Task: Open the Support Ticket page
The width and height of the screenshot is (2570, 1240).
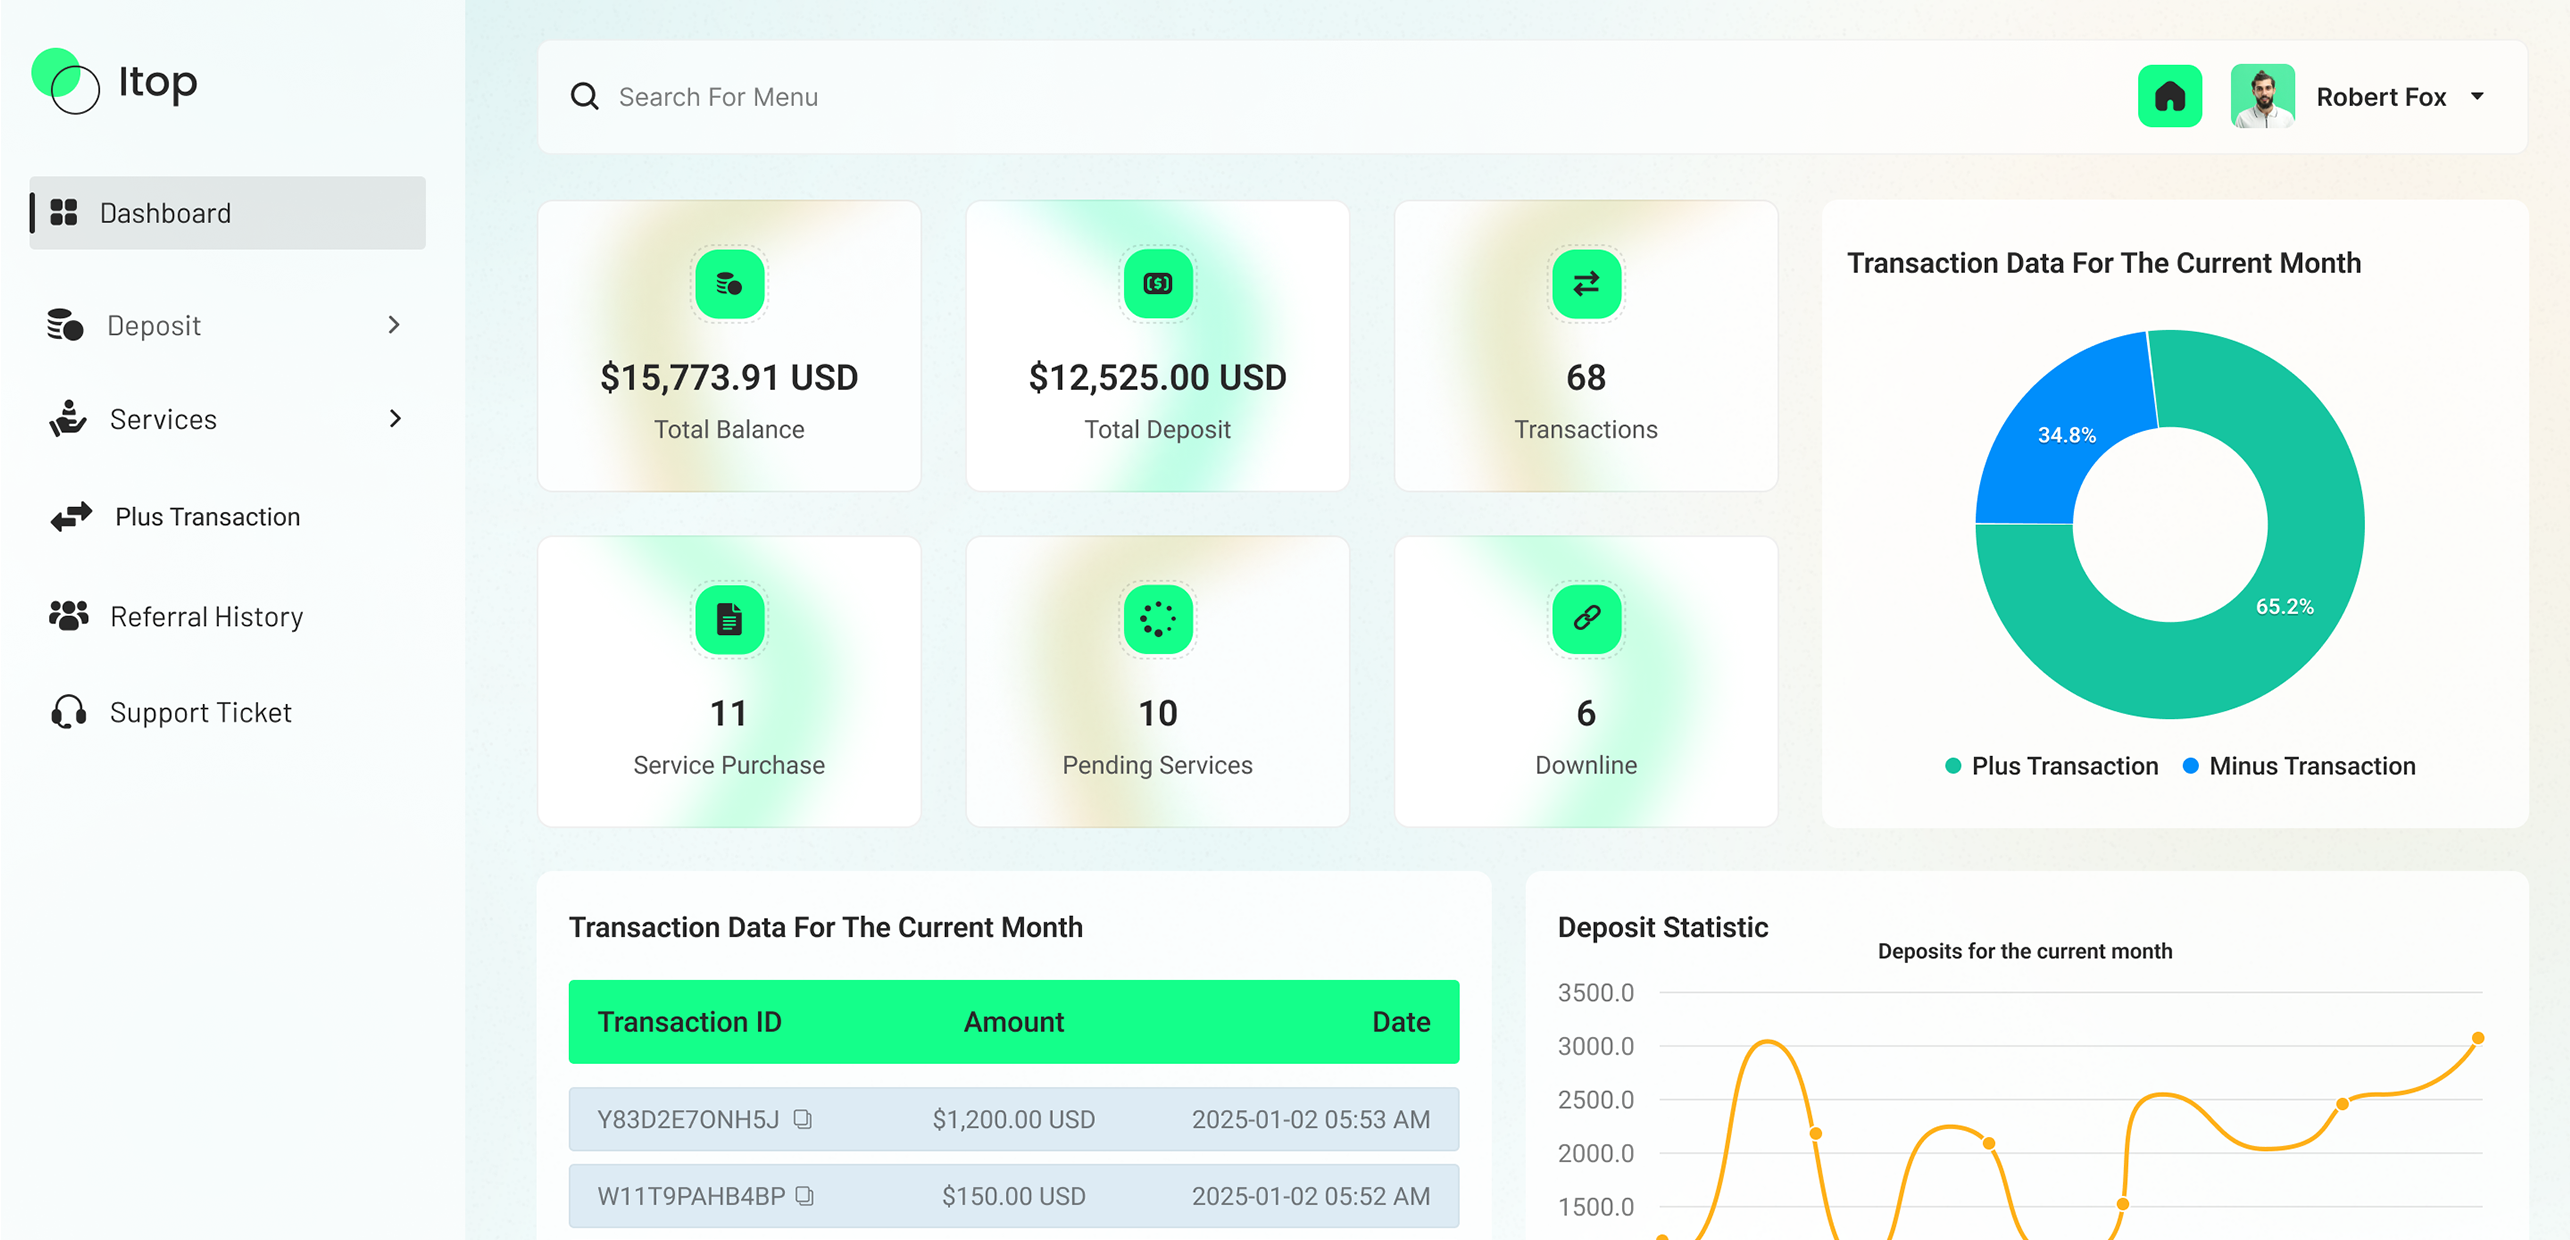Action: (200, 713)
